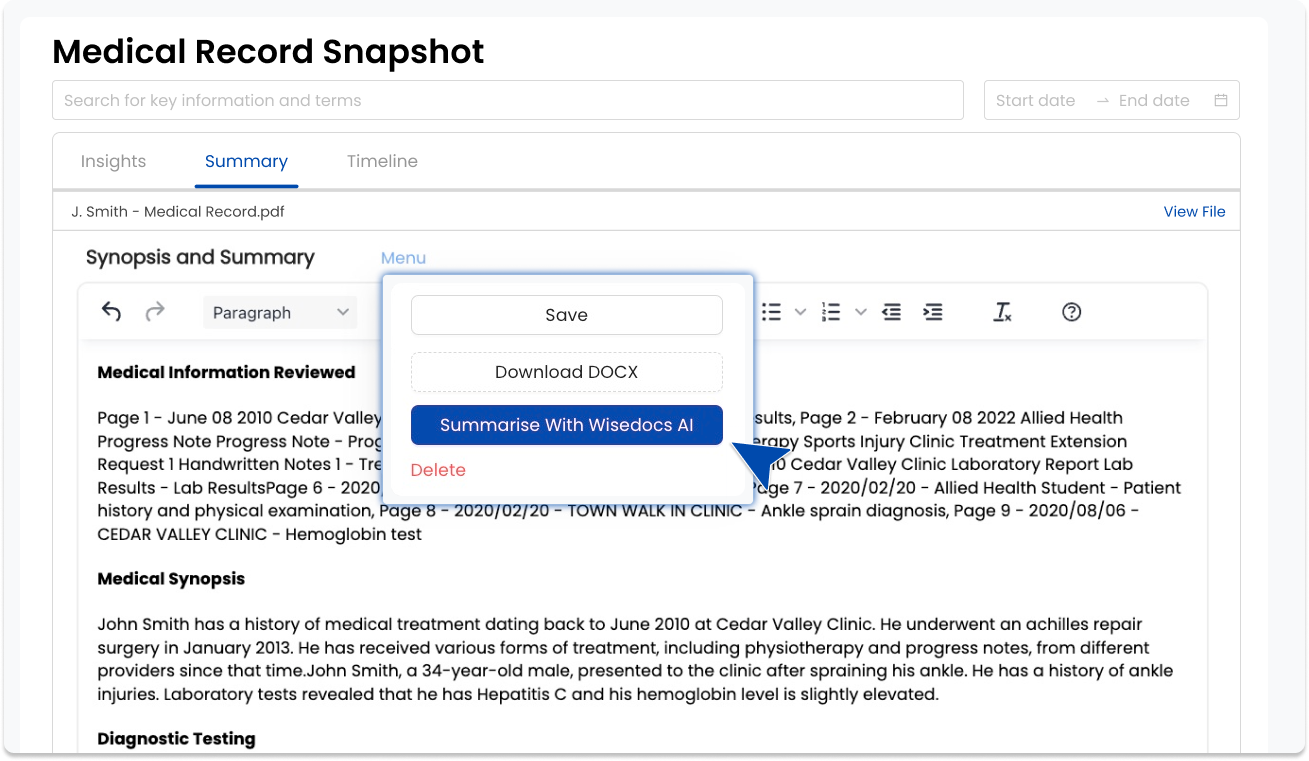Toggle the Menu link beside Synopsis heading

click(x=403, y=258)
